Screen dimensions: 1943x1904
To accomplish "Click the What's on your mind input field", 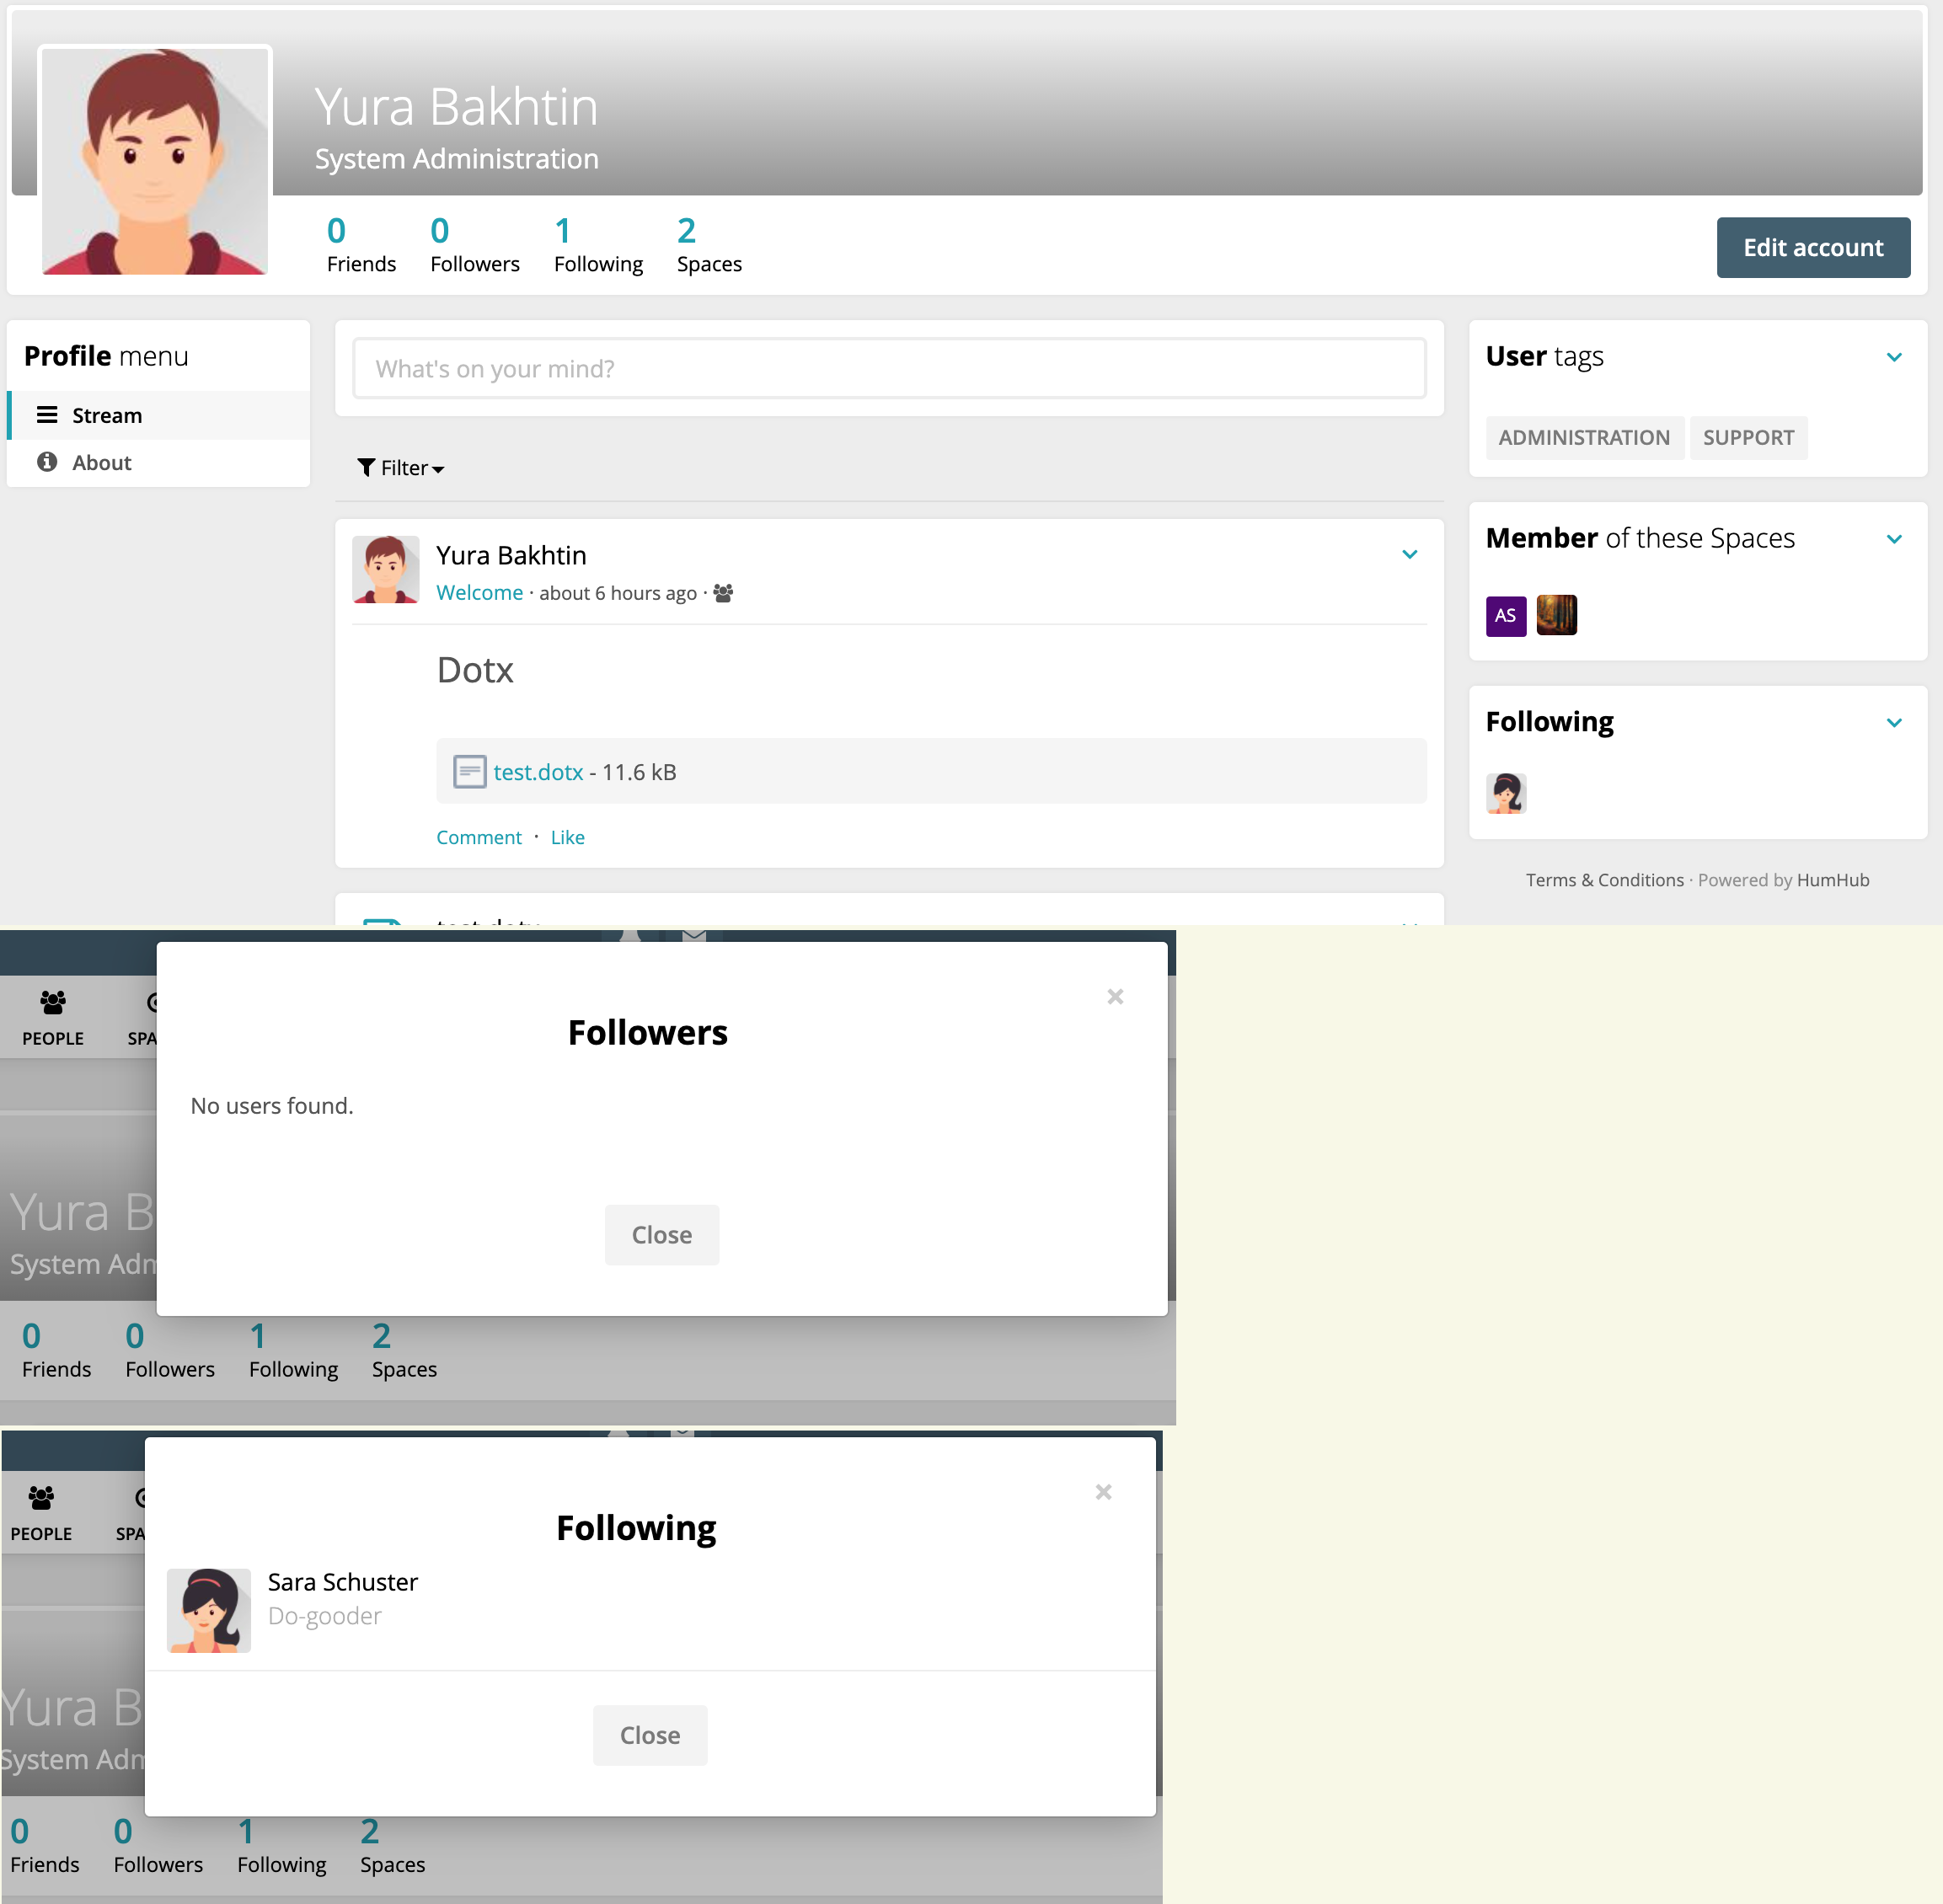I will [x=890, y=368].
